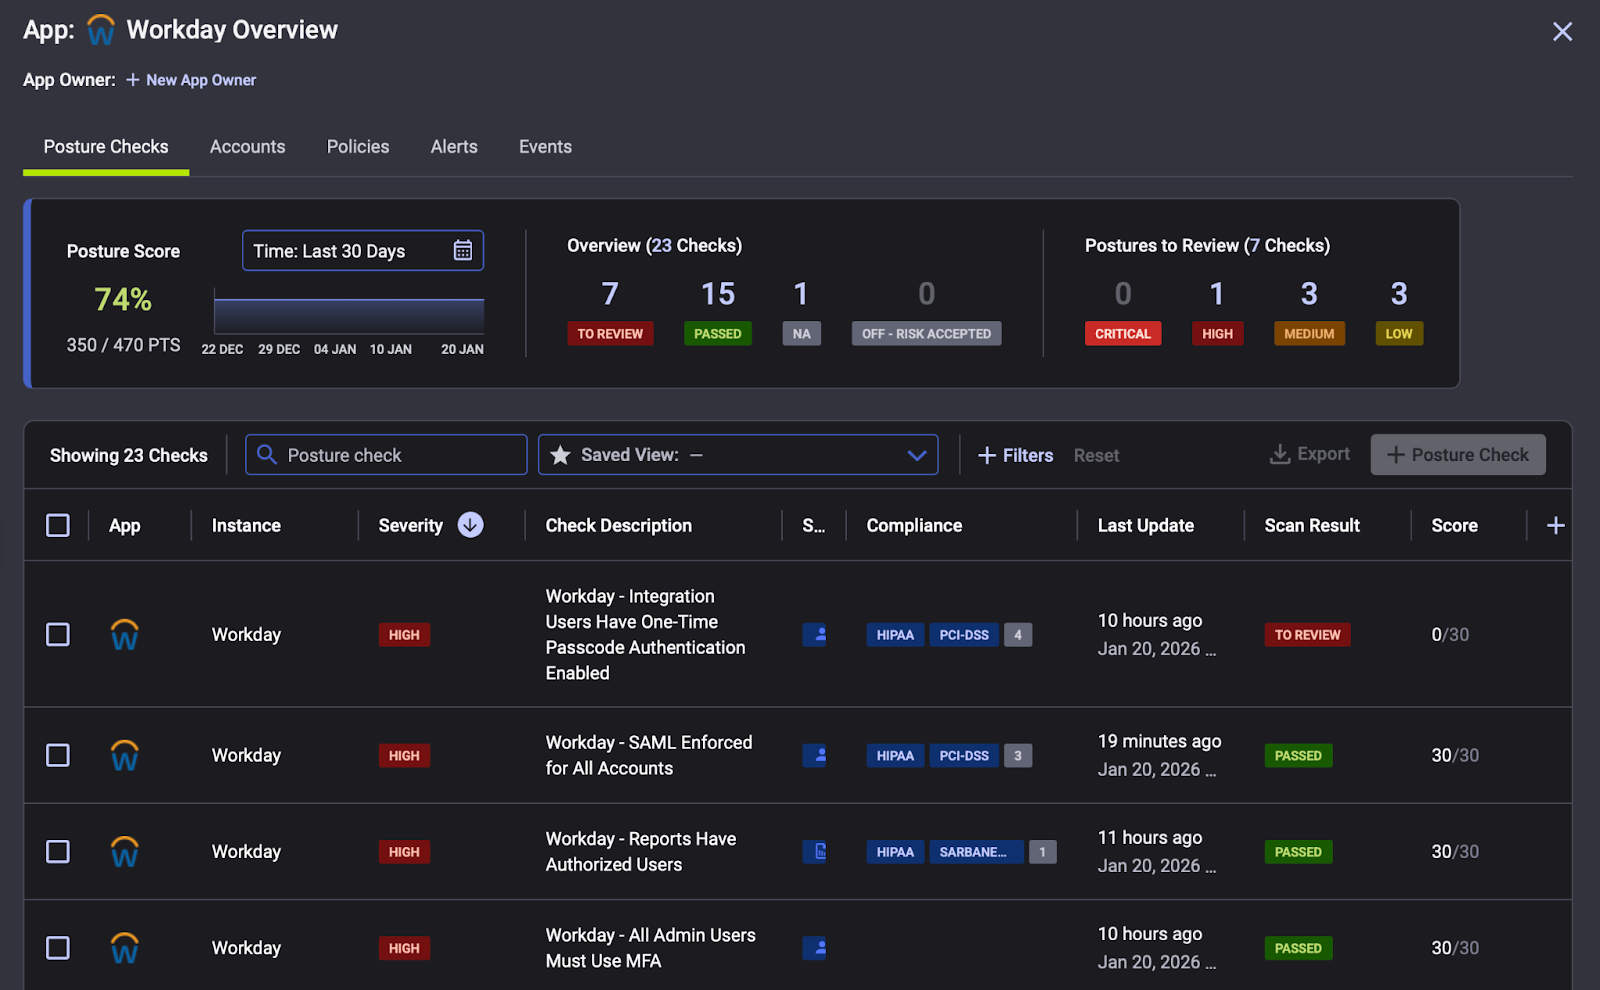The width and height of the screenshot is (1600, 990).
Task: Click the search magnifier icon
Action: pos(267,455)
